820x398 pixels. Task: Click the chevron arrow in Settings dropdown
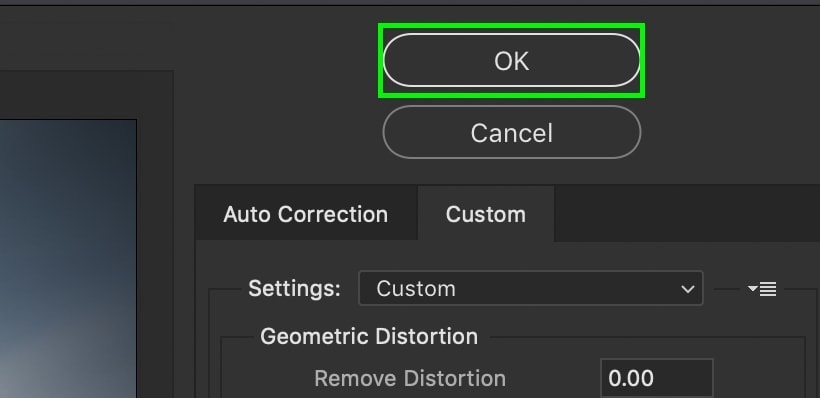click(x=688, y=289)
